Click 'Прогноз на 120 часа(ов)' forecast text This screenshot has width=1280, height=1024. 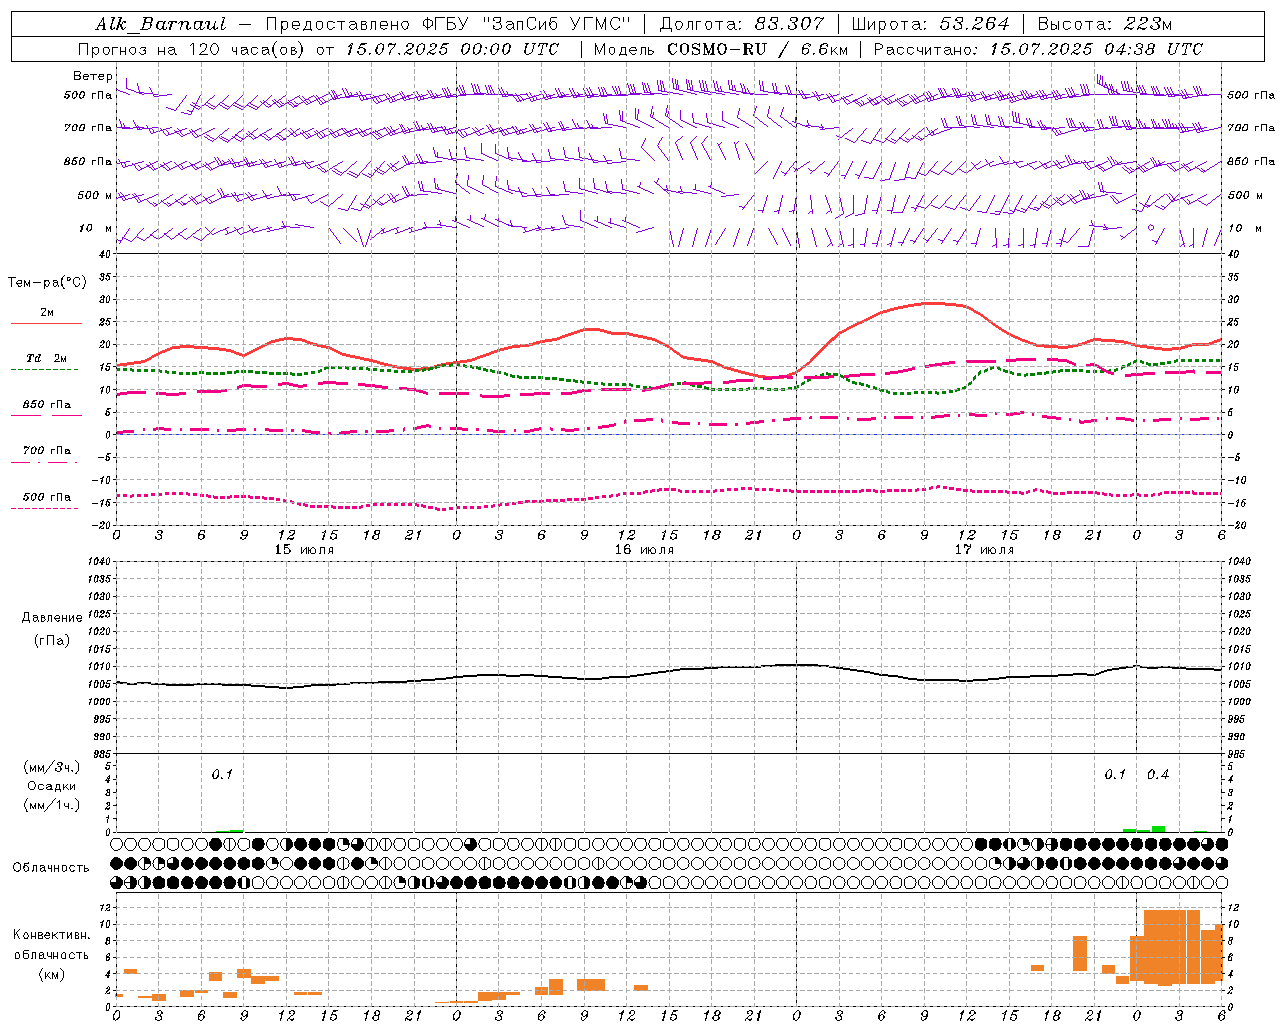point(193,49)
